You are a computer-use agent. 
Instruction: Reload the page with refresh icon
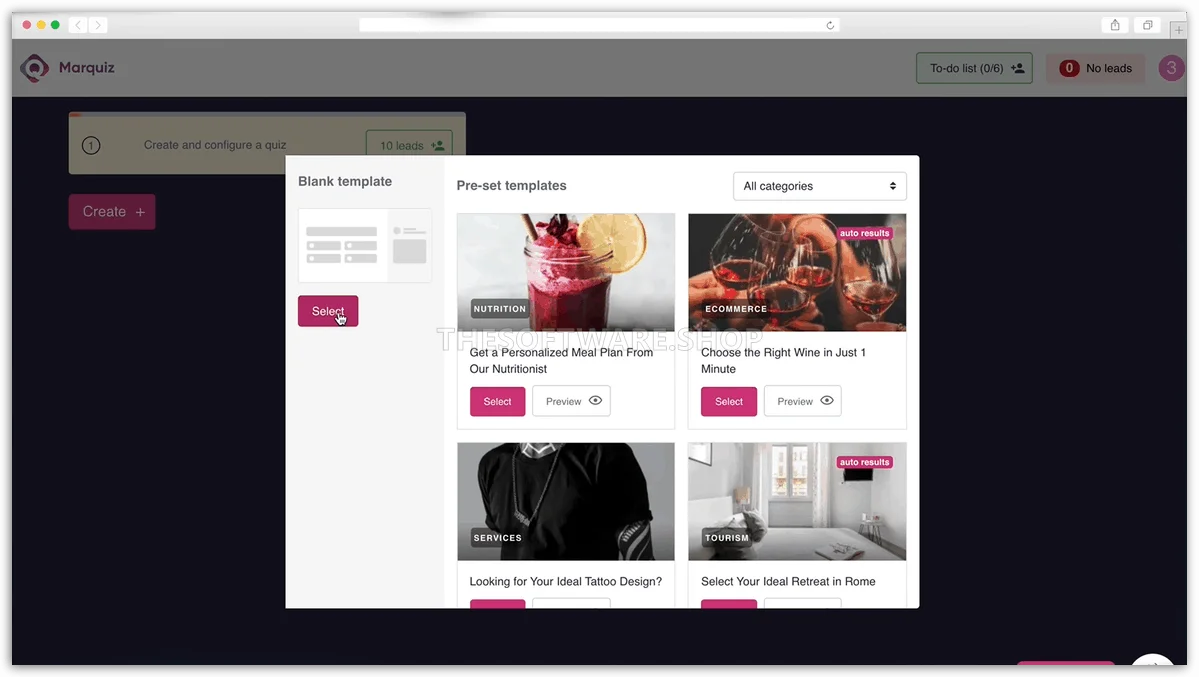tap(830, 25)
